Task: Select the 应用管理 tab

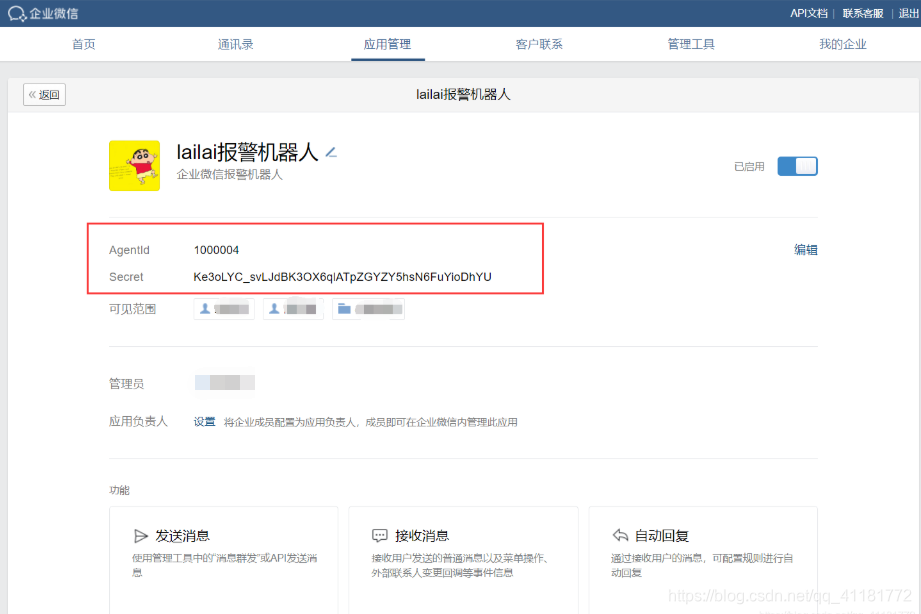Action: click(x=388, y=44)
